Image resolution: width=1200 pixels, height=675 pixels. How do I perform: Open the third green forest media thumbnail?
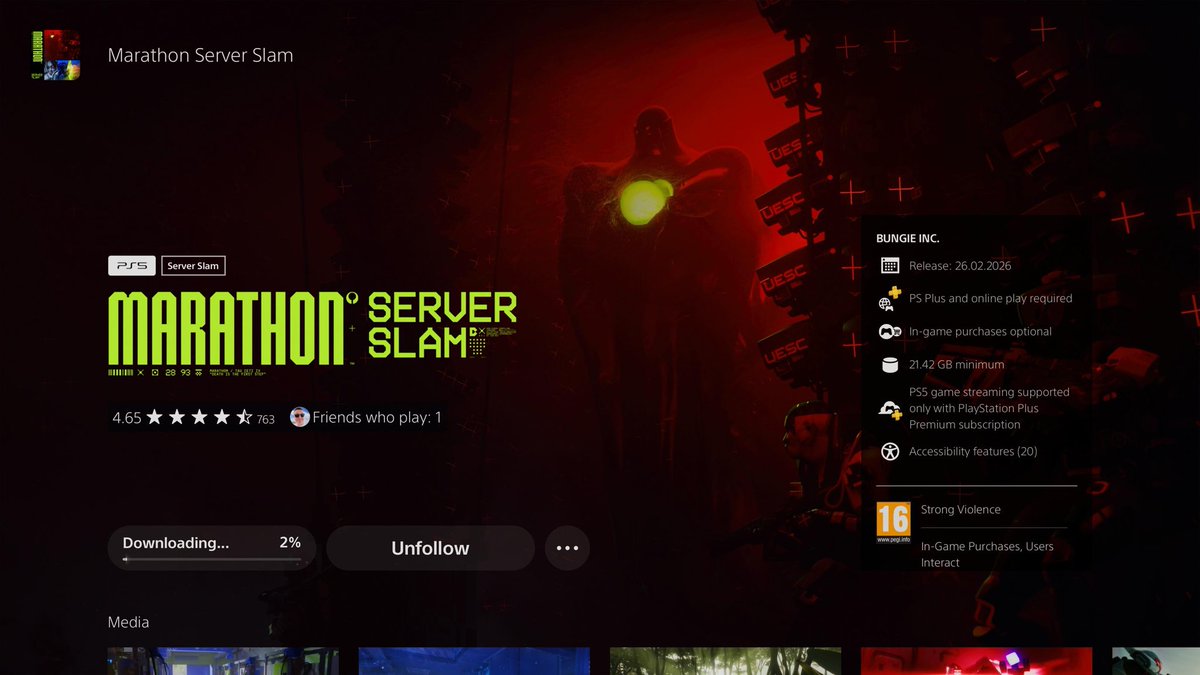pos(725,661)
